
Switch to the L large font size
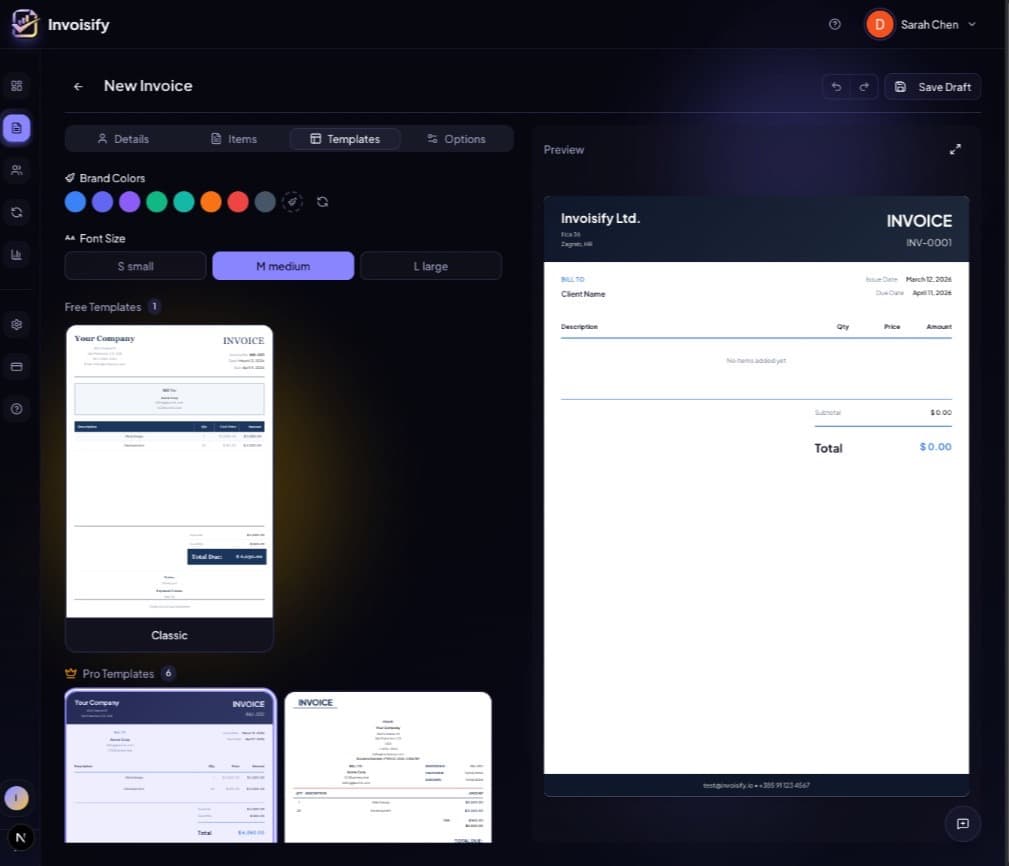(x=430, y=266)
